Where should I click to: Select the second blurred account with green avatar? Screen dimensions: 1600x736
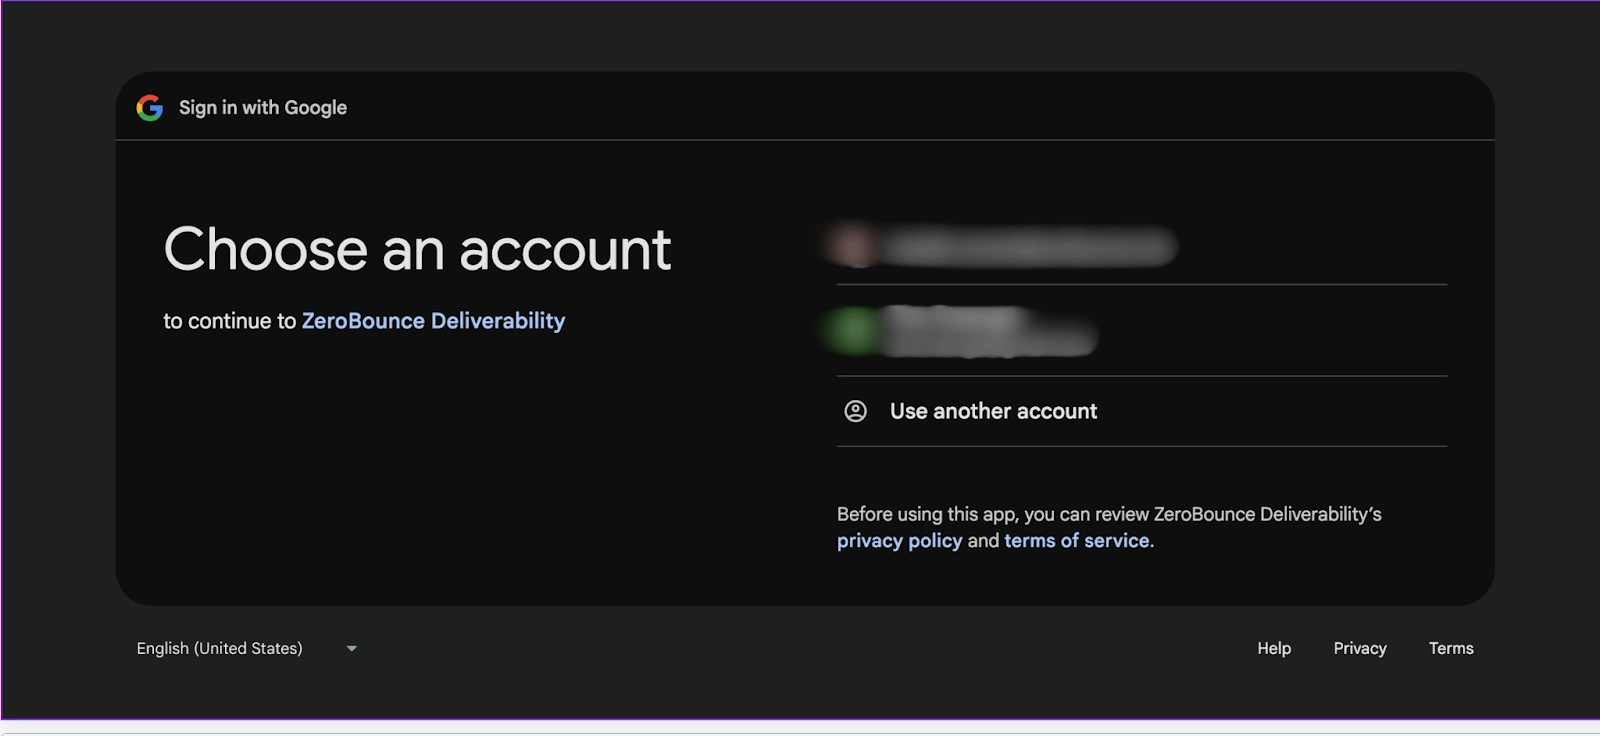point(1142,331)
